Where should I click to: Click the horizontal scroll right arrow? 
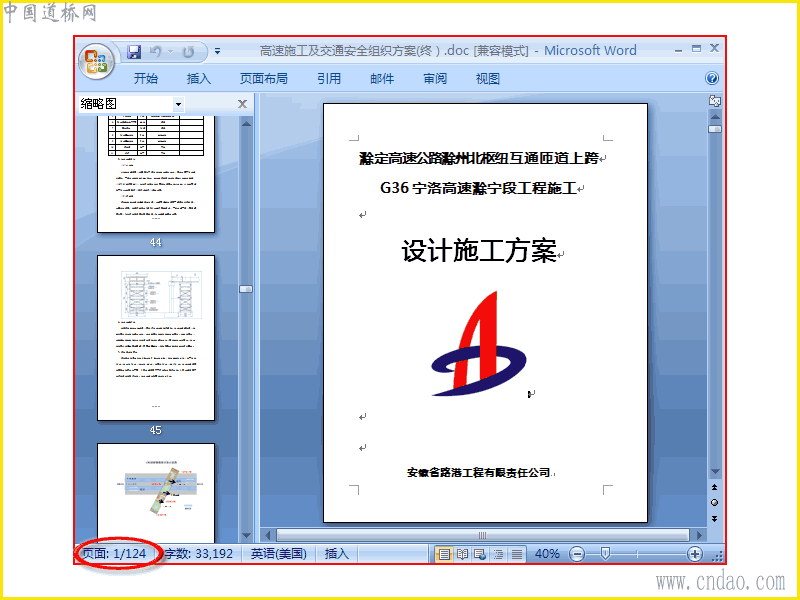[699, 536]
